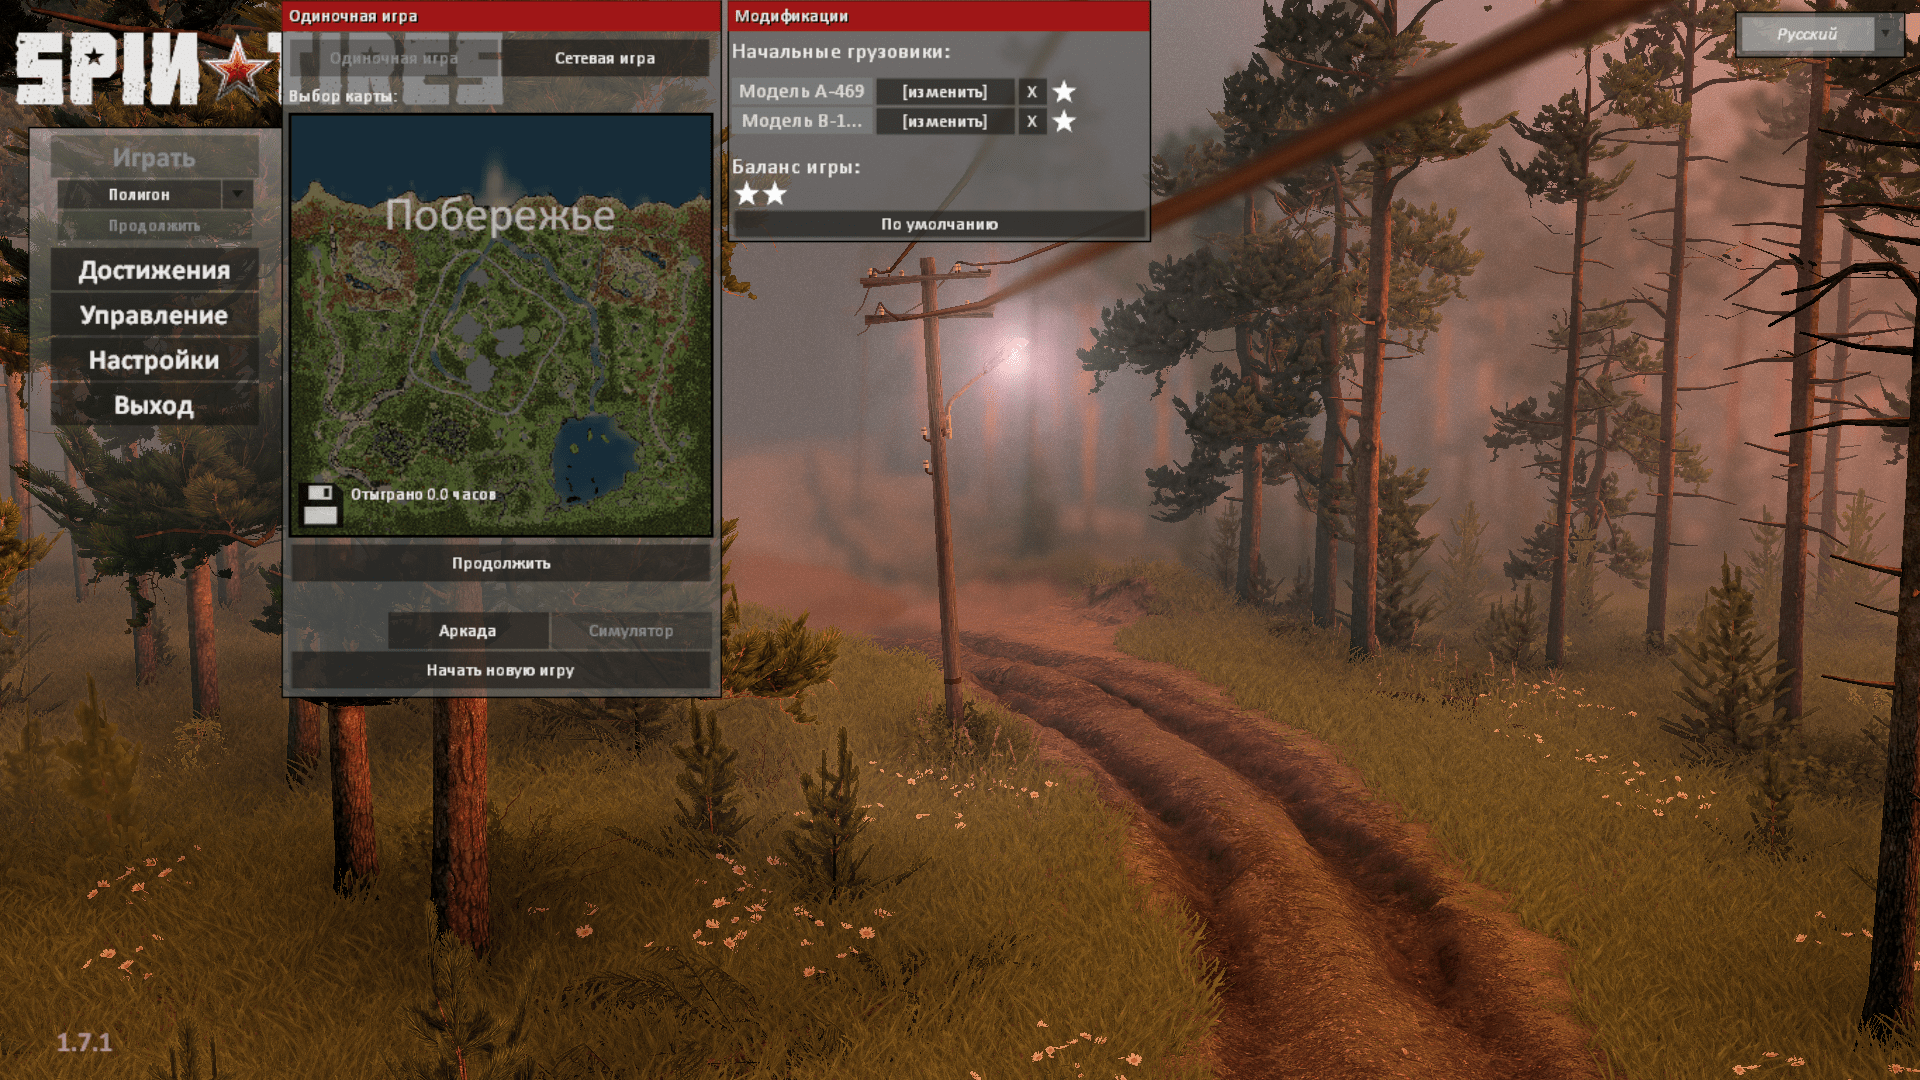Viewport: 1920px width, 1080px height.
Task: Switch to the Одиночная игра tab
Action: 394,58
